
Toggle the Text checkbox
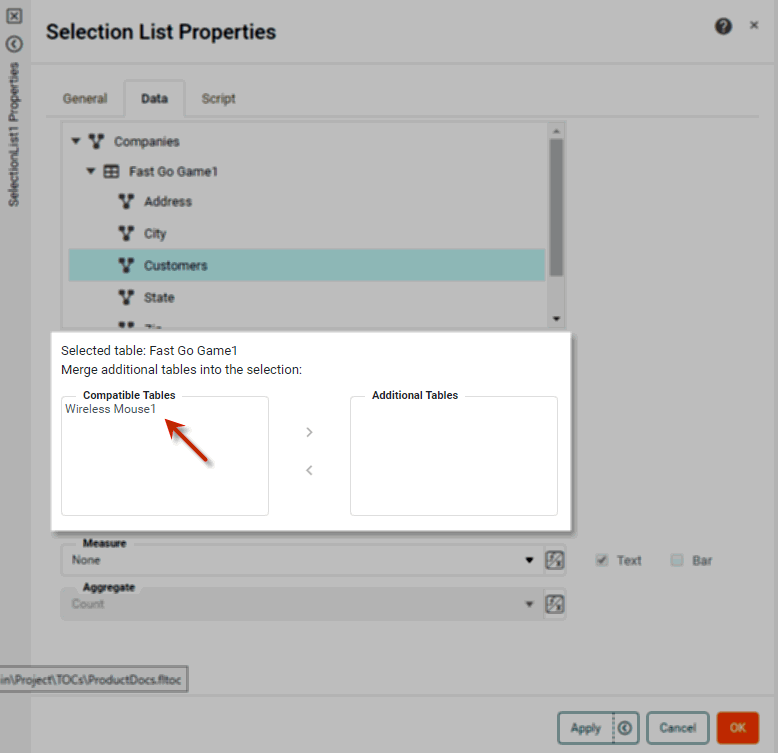pos(602,560)
